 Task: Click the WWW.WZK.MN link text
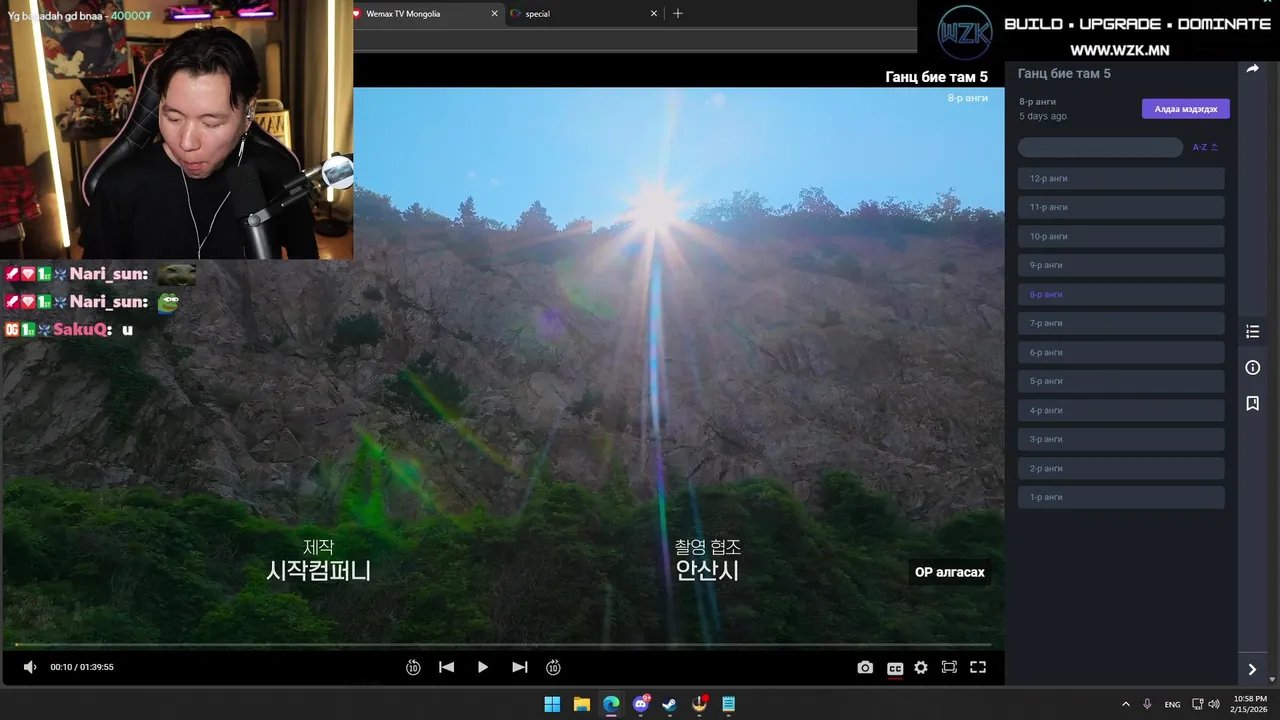1119,50
